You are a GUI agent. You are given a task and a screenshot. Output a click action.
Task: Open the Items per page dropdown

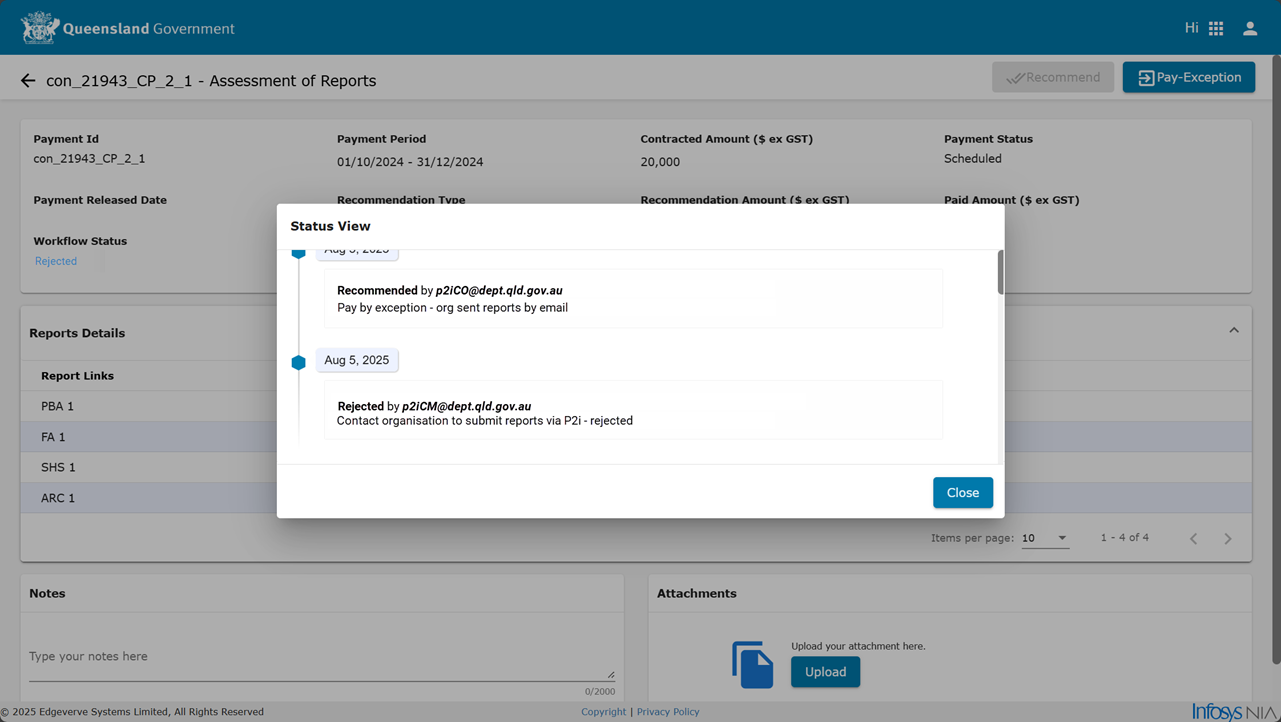point(1045,538)
